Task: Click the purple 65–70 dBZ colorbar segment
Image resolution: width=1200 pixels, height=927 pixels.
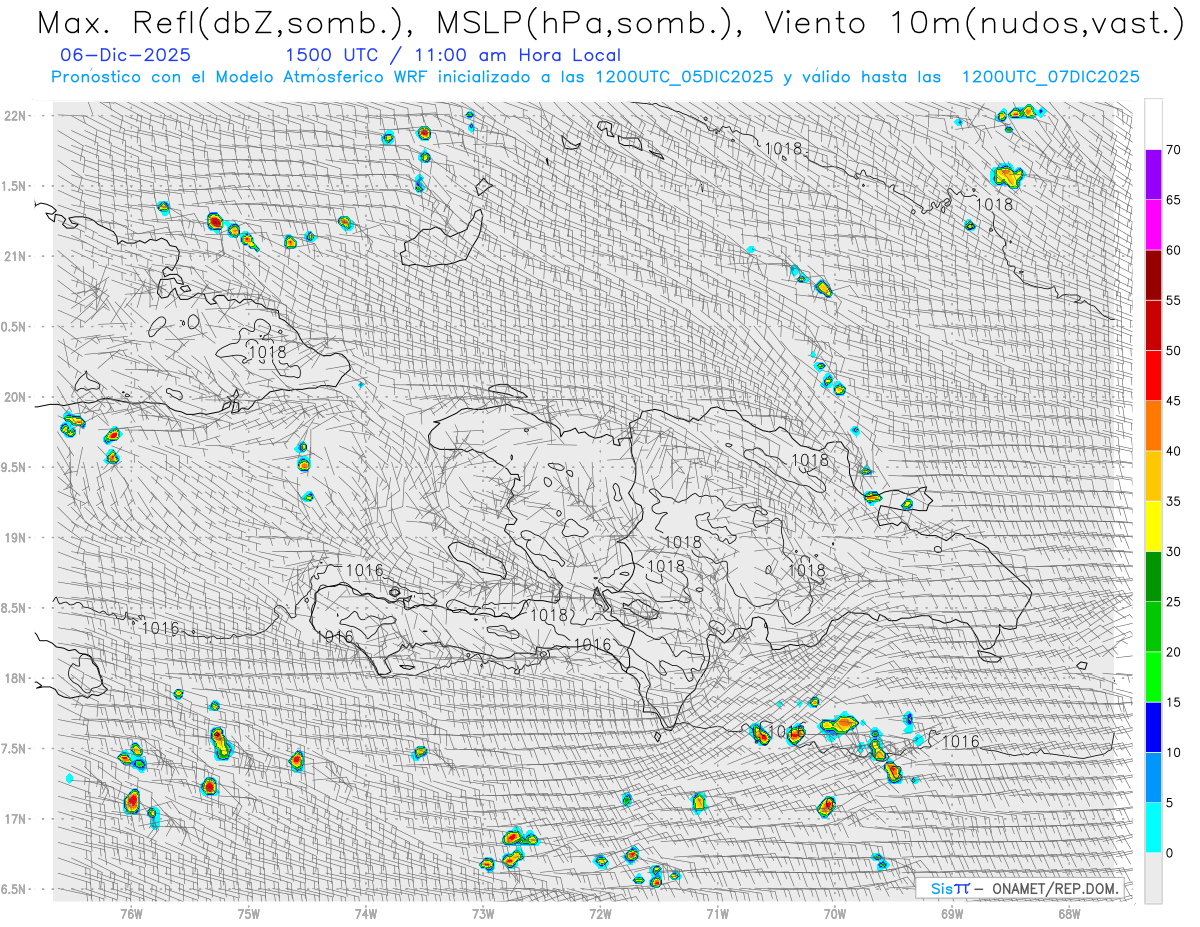Action: coord(1153,175)
